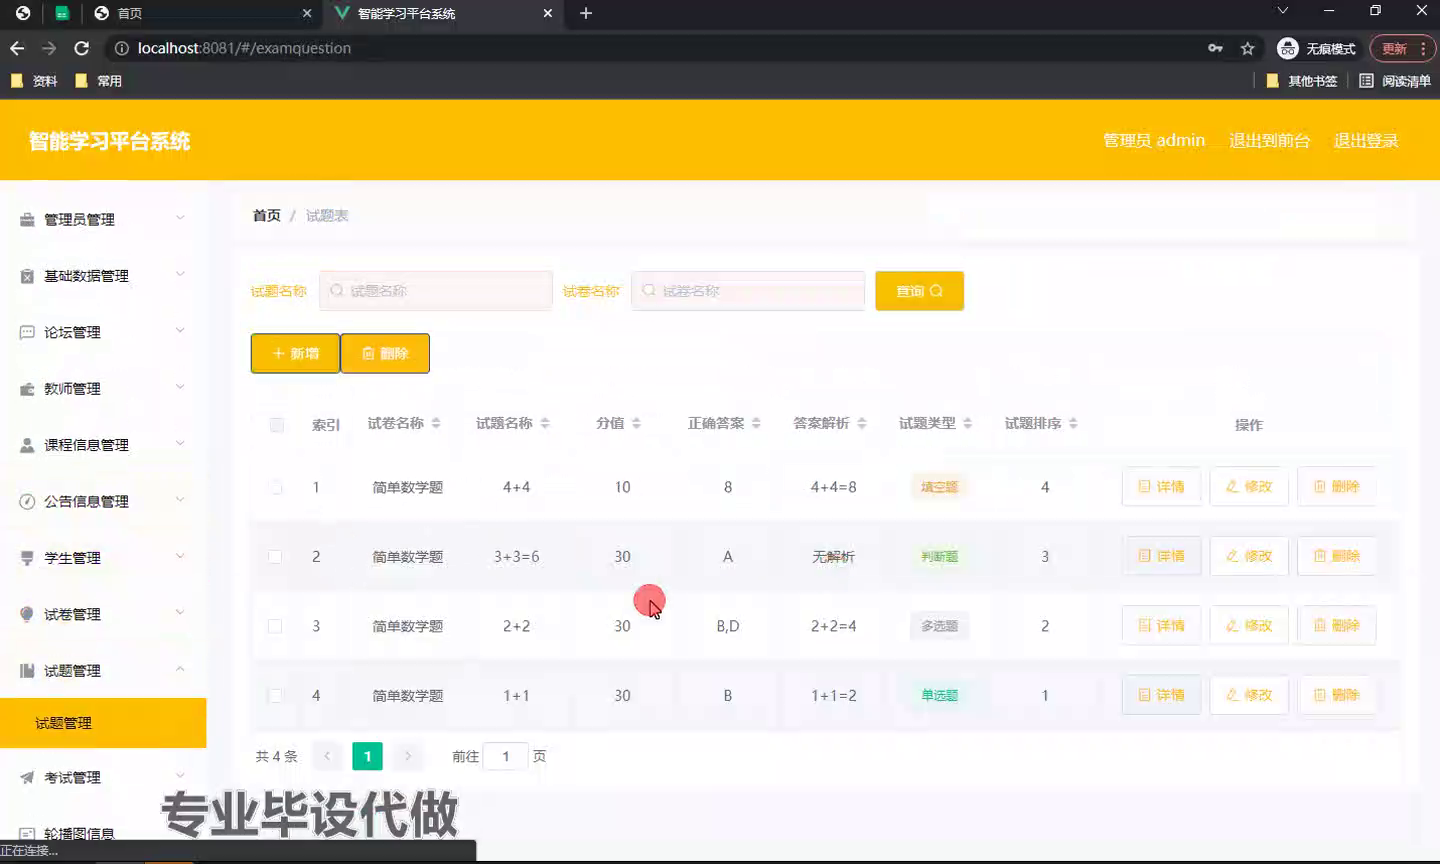The width and height of the screenshot is (1440, 864).
Task: Click the 公告信息管理 sidebar icon
Action: coord(27,501)
